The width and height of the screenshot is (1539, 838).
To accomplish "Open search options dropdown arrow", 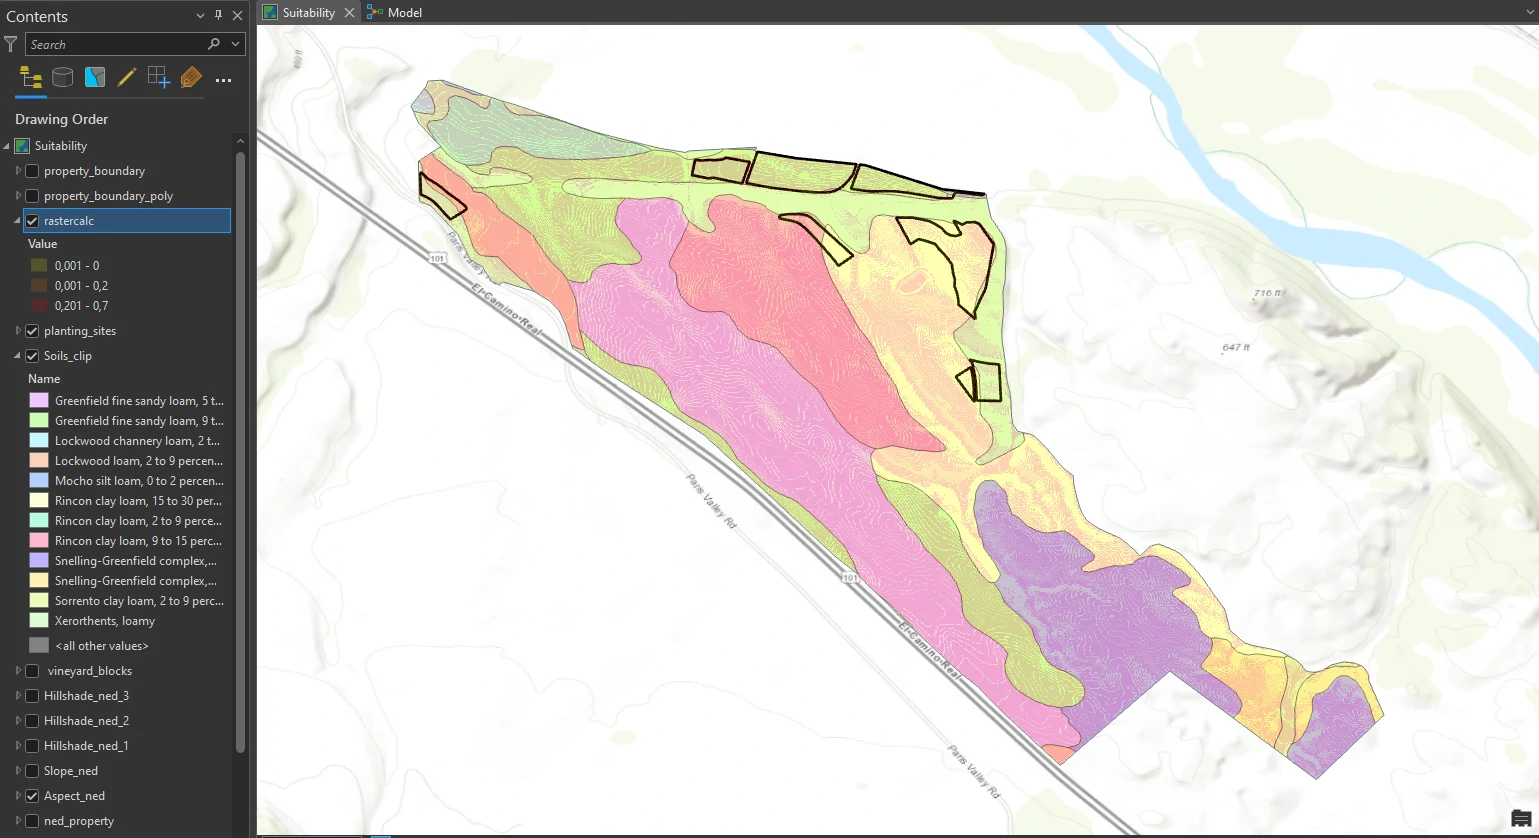I will point(235,44).
